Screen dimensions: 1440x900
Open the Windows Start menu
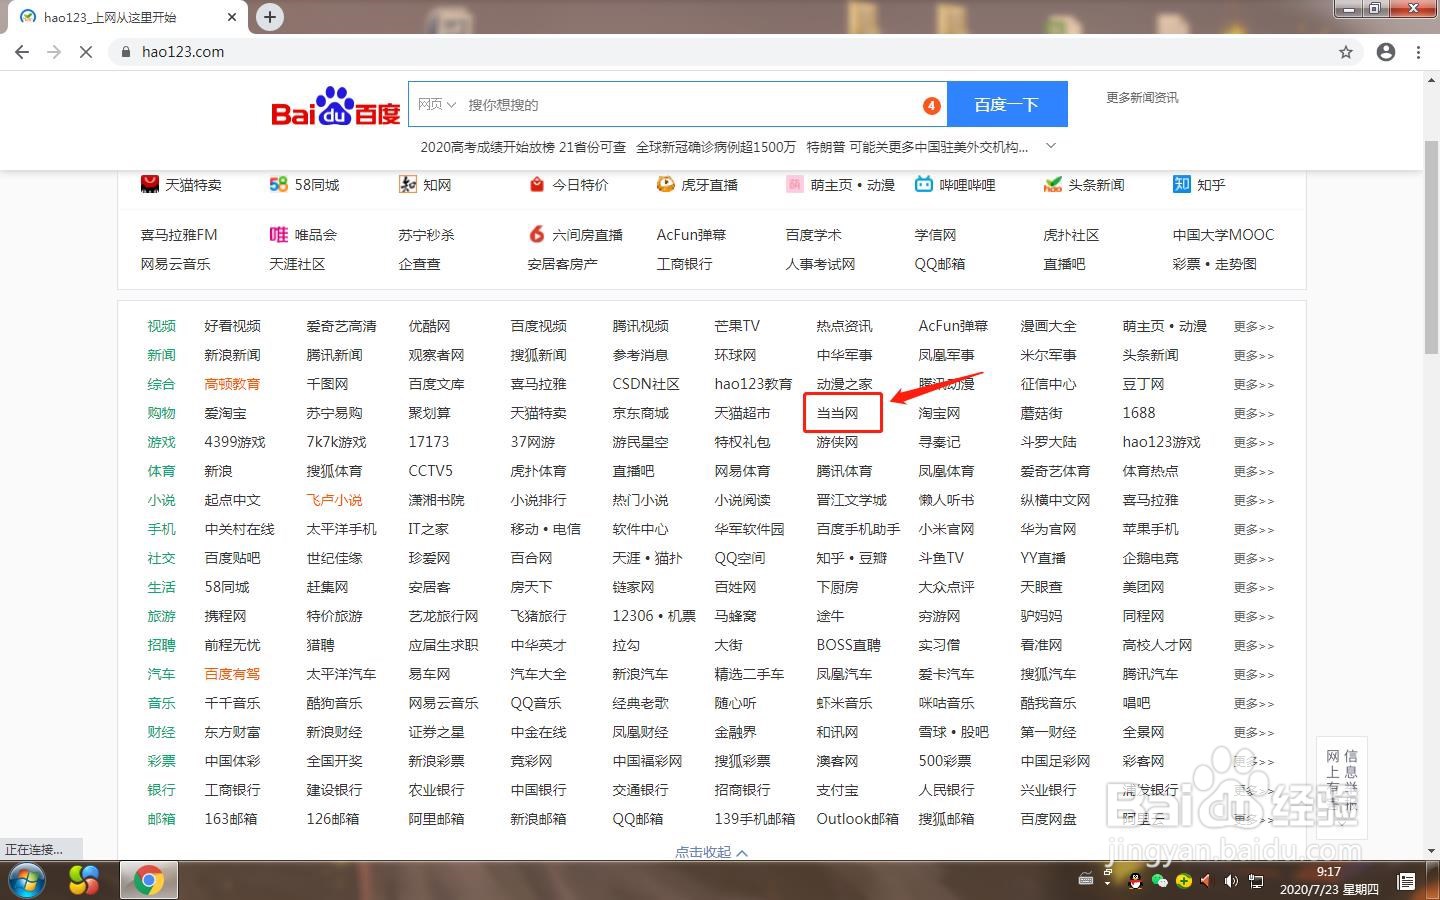pyautogui.click(x=28, y=880)
